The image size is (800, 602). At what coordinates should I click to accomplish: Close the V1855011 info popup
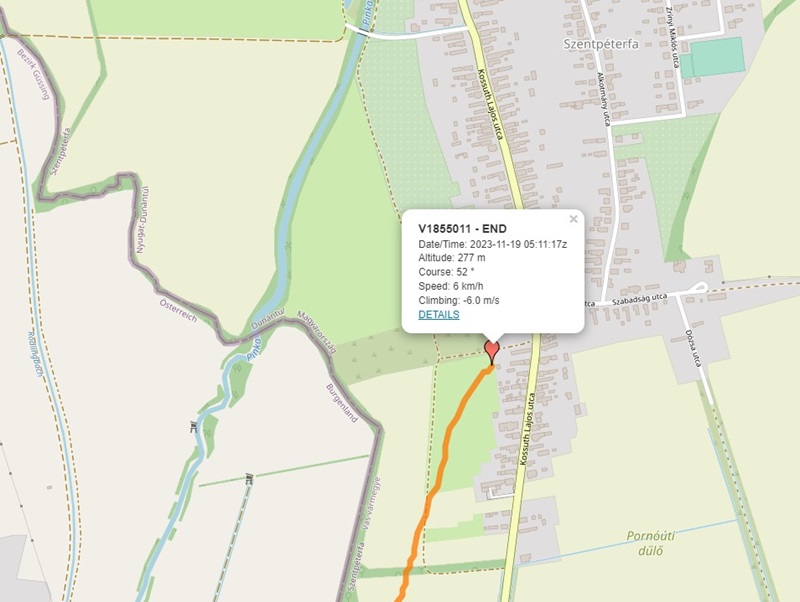pos(573,219)
